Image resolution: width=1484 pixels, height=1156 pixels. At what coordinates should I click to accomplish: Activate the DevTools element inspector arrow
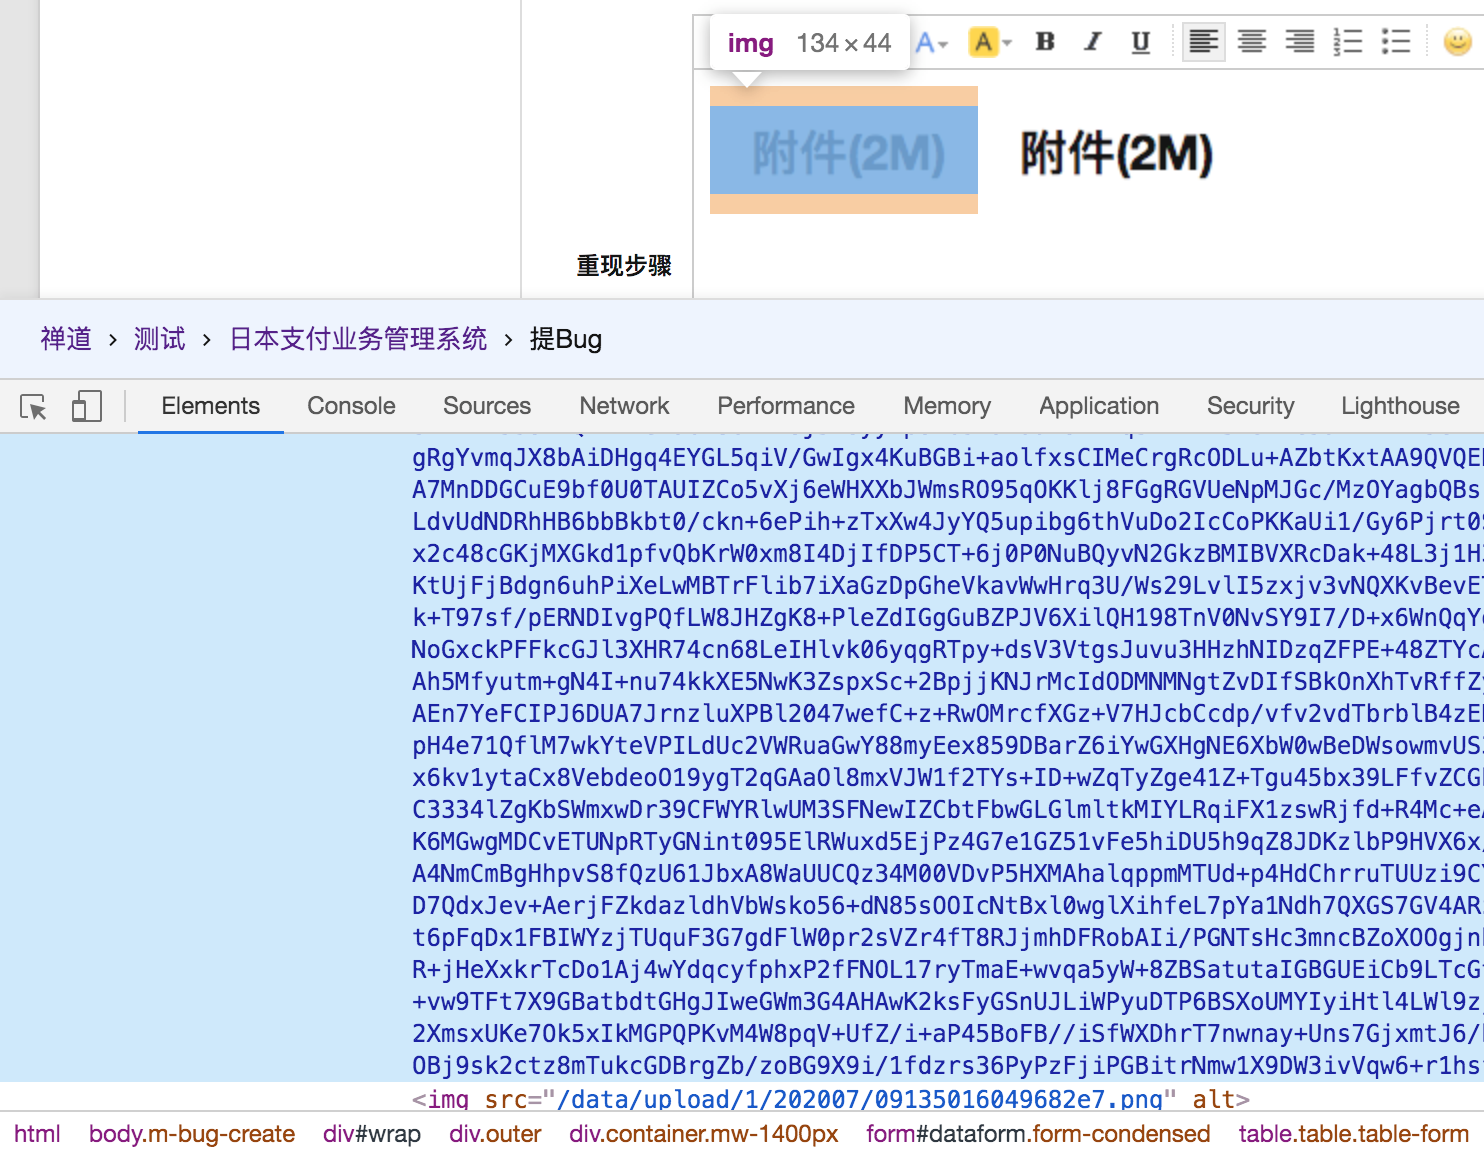pyautogui.click(x=33, y=407)
